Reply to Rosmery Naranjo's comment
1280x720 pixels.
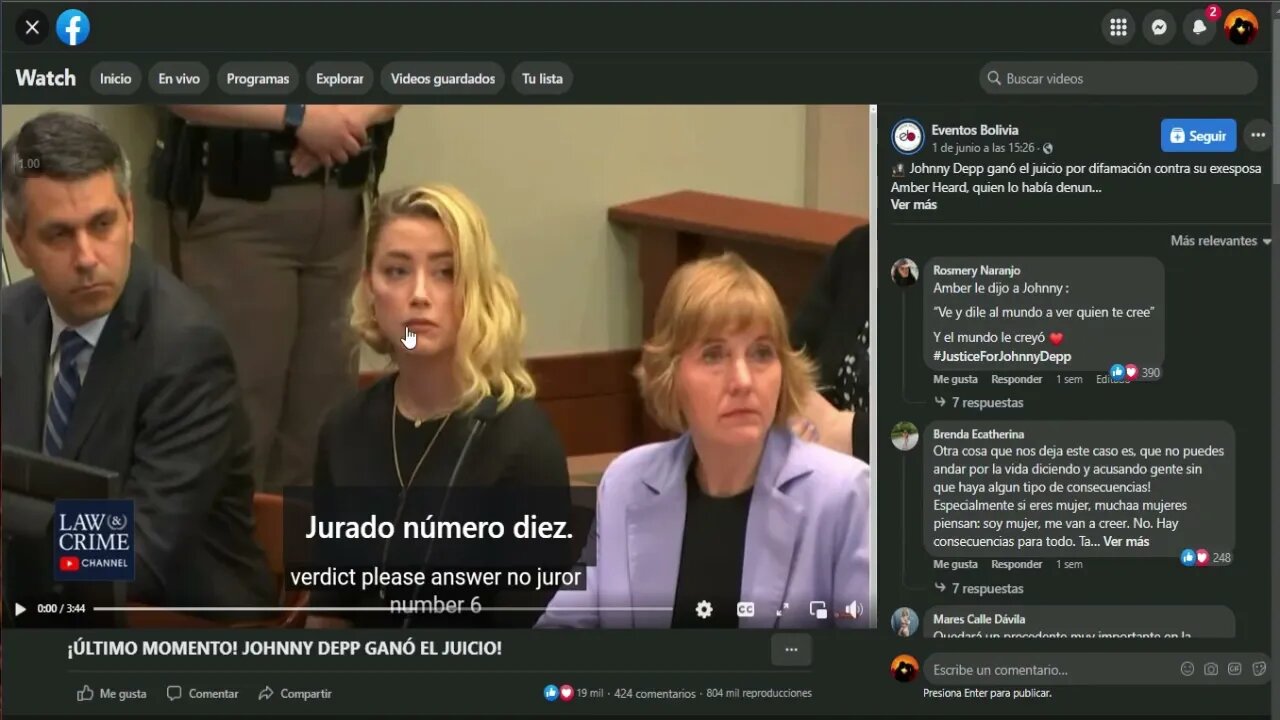click(1017, 379)
